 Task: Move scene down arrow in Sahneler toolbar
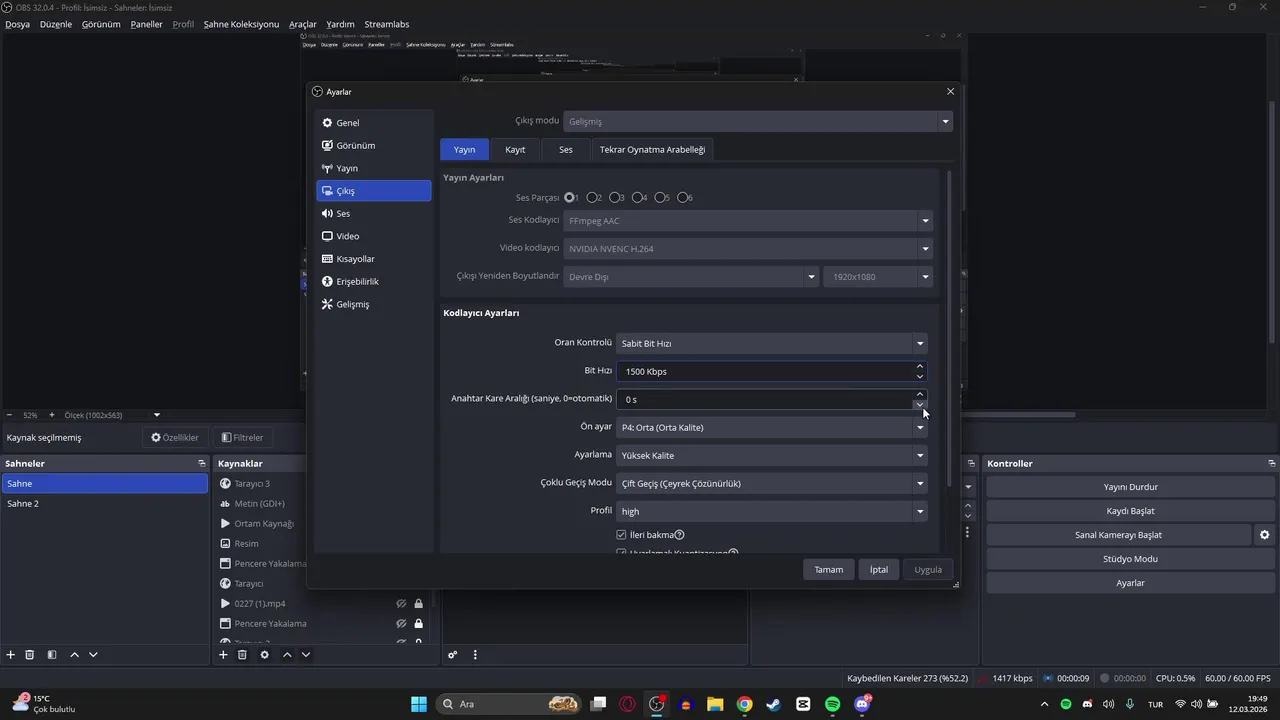(93, 655)
